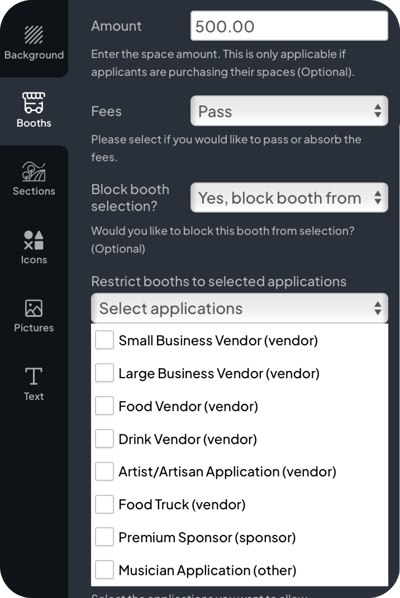400x598 pixels.
Task: Select the Text tool icon
Action: point(34,376)
